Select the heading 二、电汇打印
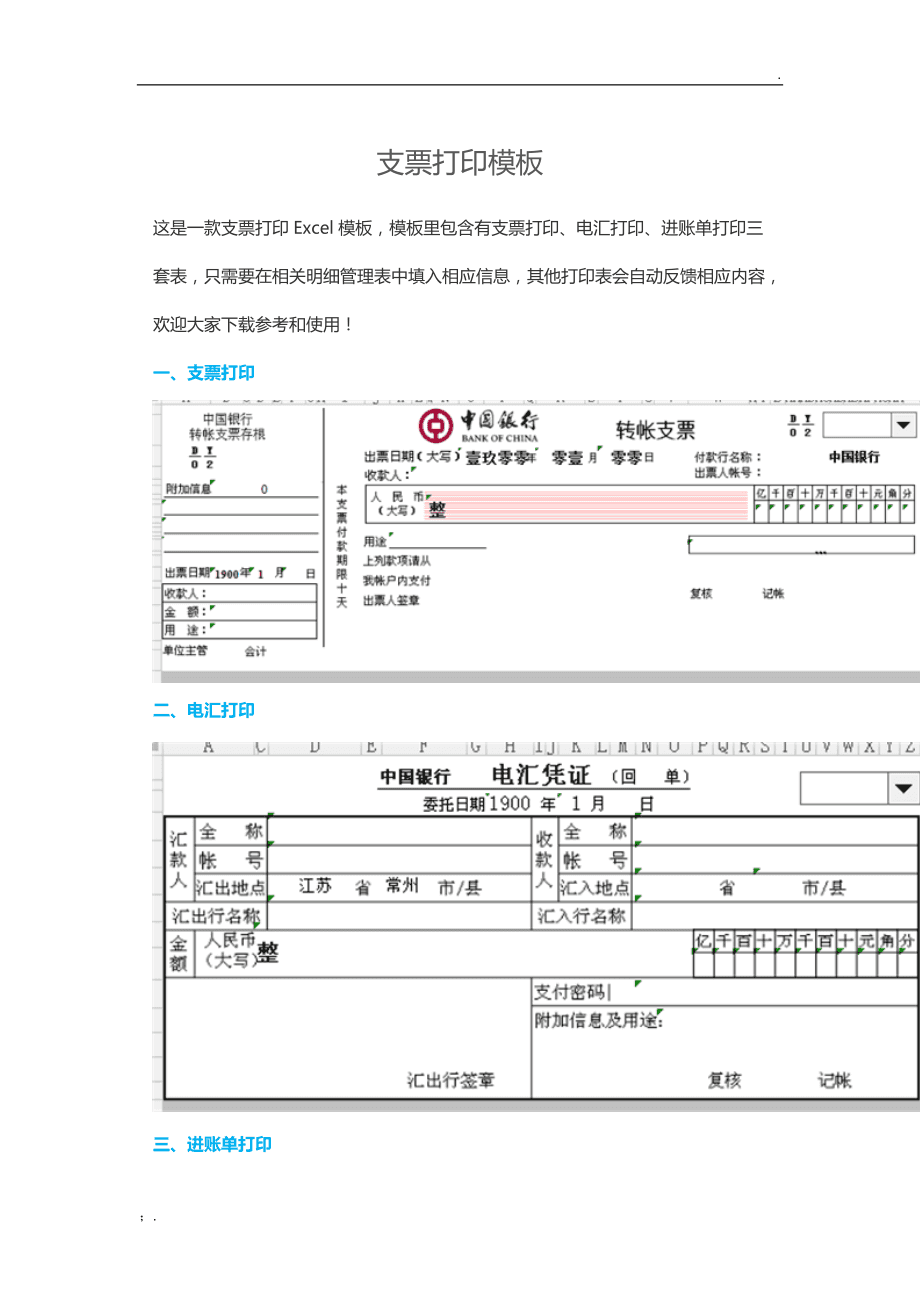 pyautogui.click(x=204, y=710)
